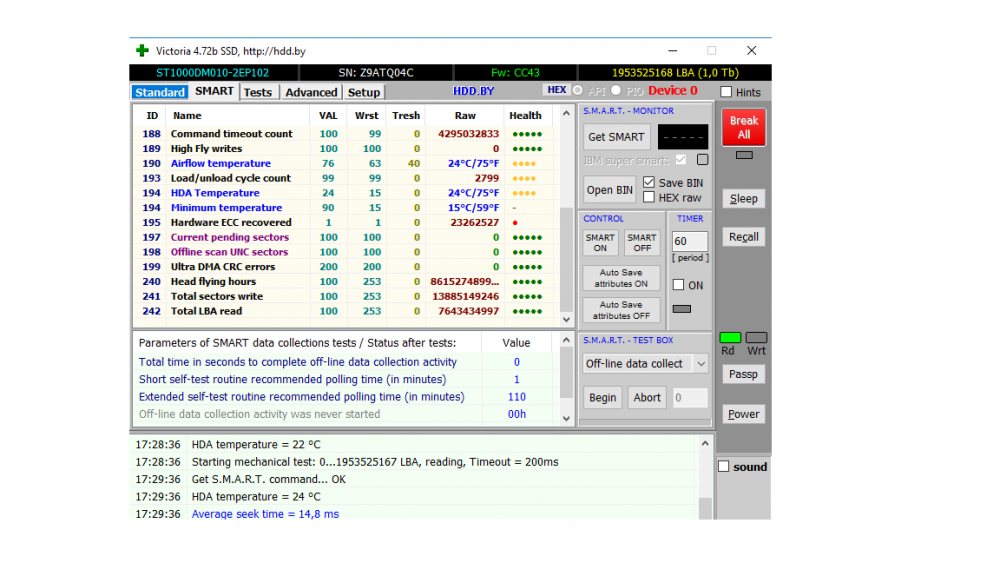
Task: Click the red Break All button
Action: click(x=743, y=127)
